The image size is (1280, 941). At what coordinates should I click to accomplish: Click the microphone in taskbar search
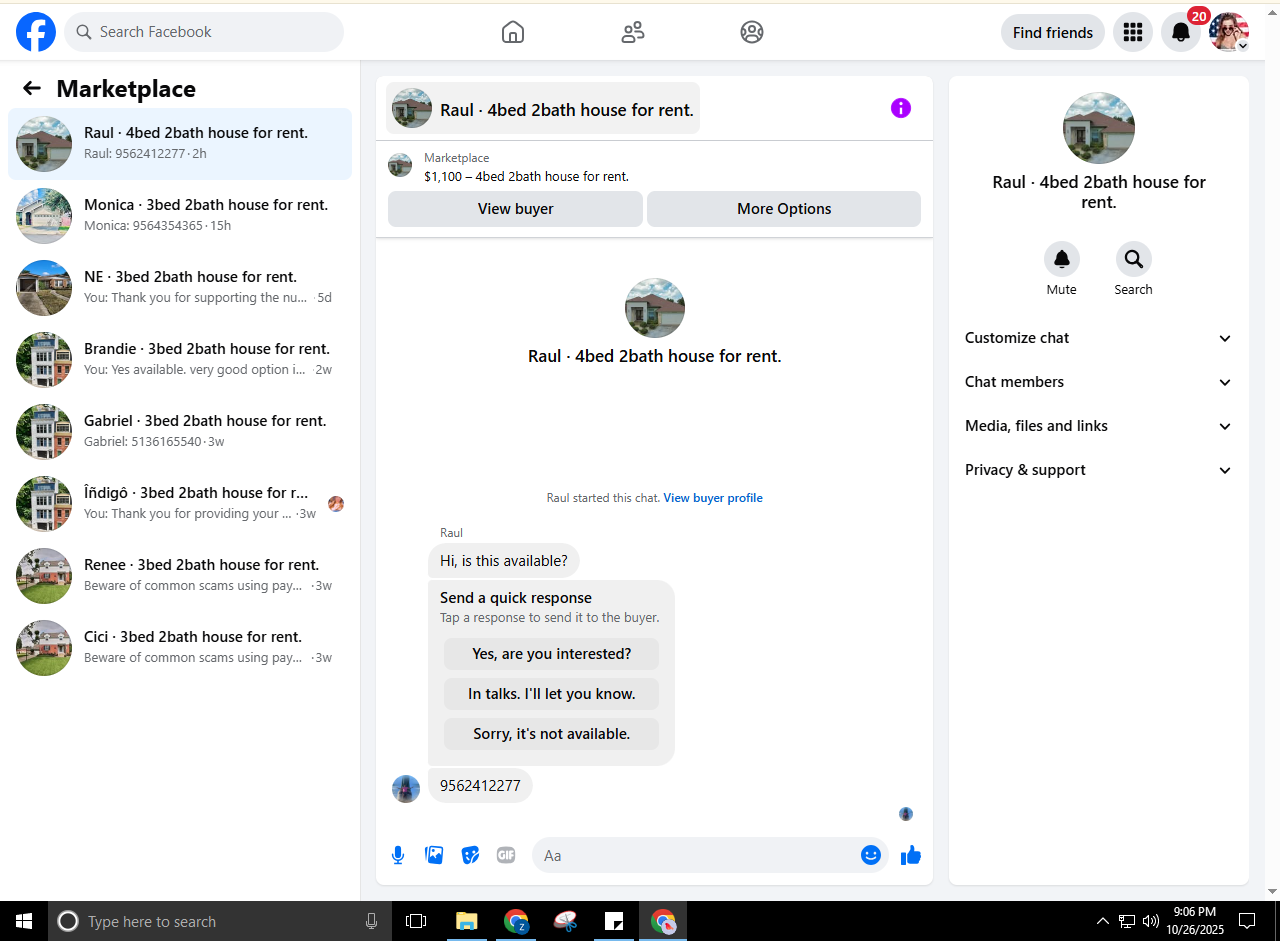click(x=372, y=921)
